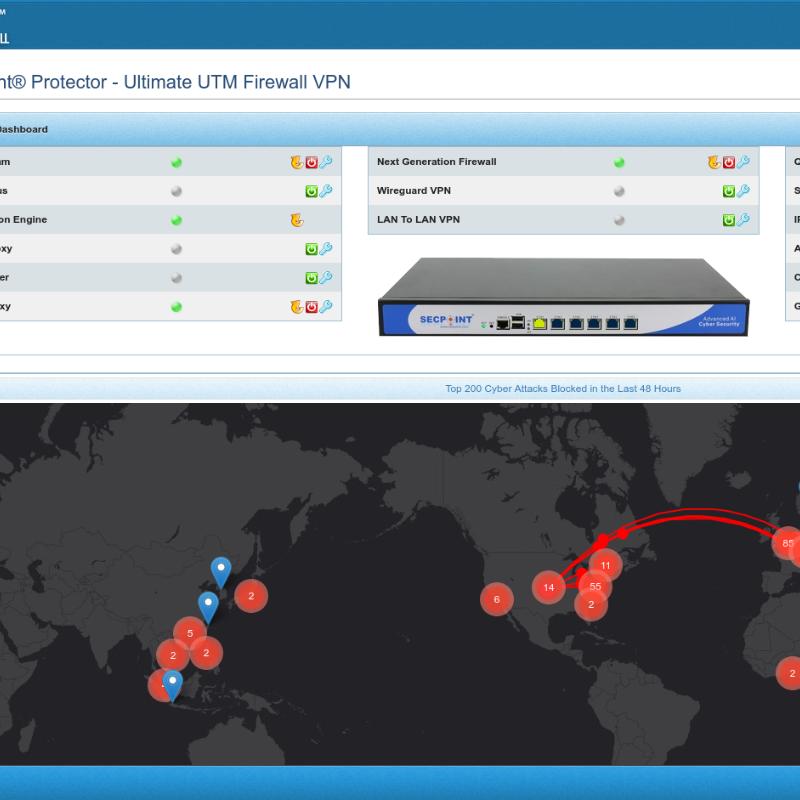Click the blue map pin over Korea
The image size is (800, 800).
click(221, 572)
